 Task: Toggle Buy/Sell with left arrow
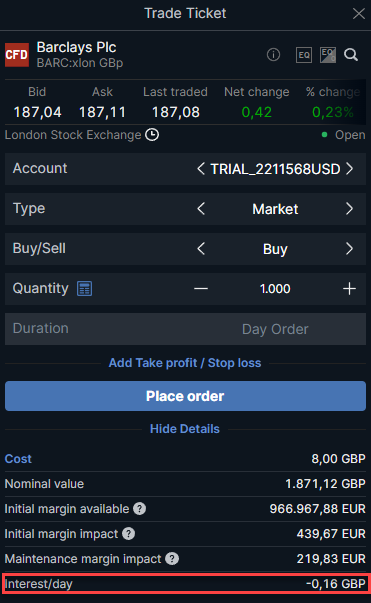click(201, 249)
